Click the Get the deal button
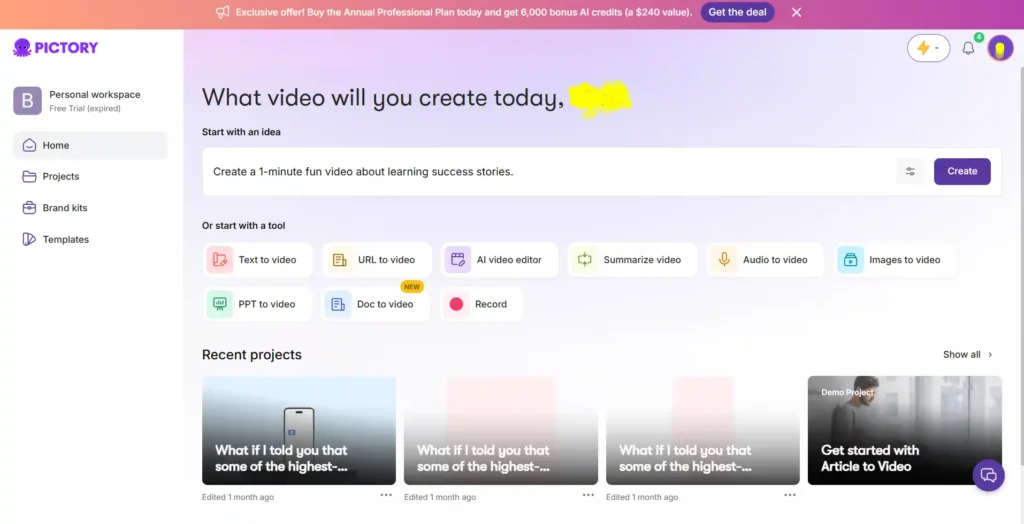1024x524 pixels. 737,12
